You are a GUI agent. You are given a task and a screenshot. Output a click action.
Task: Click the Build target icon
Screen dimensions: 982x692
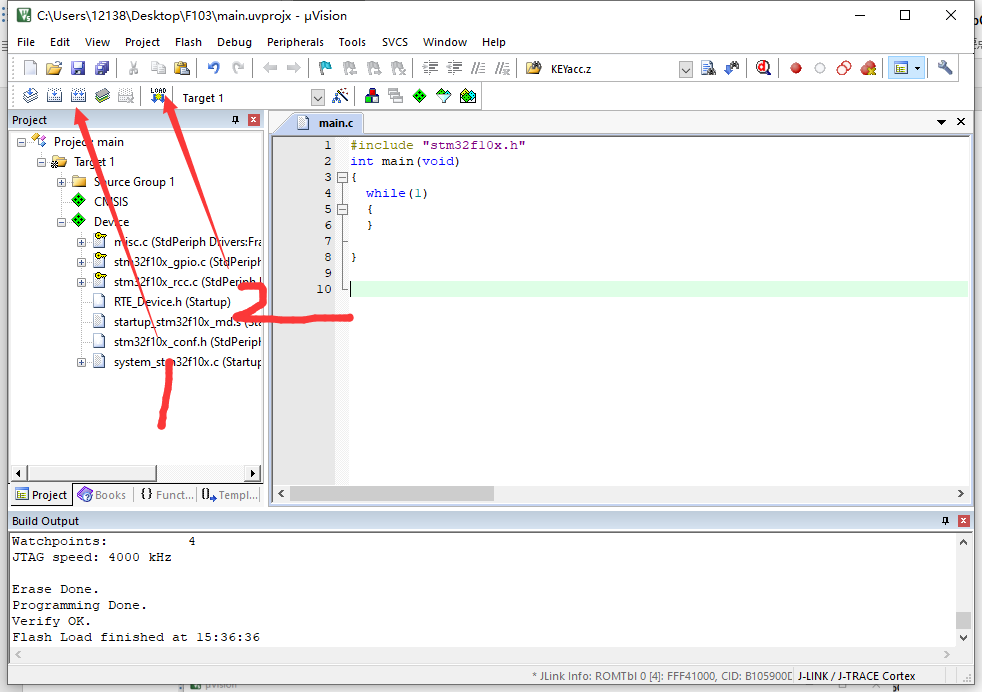pyautogui.click(x=54, y=97)
